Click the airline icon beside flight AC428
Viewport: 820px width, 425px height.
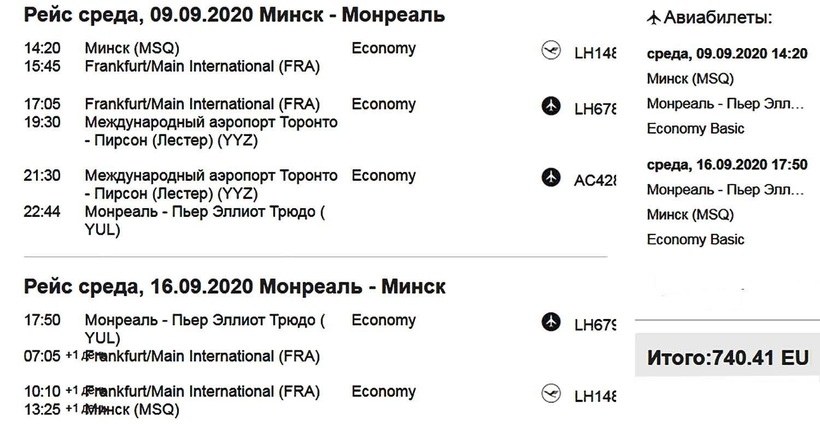(549, 177)
